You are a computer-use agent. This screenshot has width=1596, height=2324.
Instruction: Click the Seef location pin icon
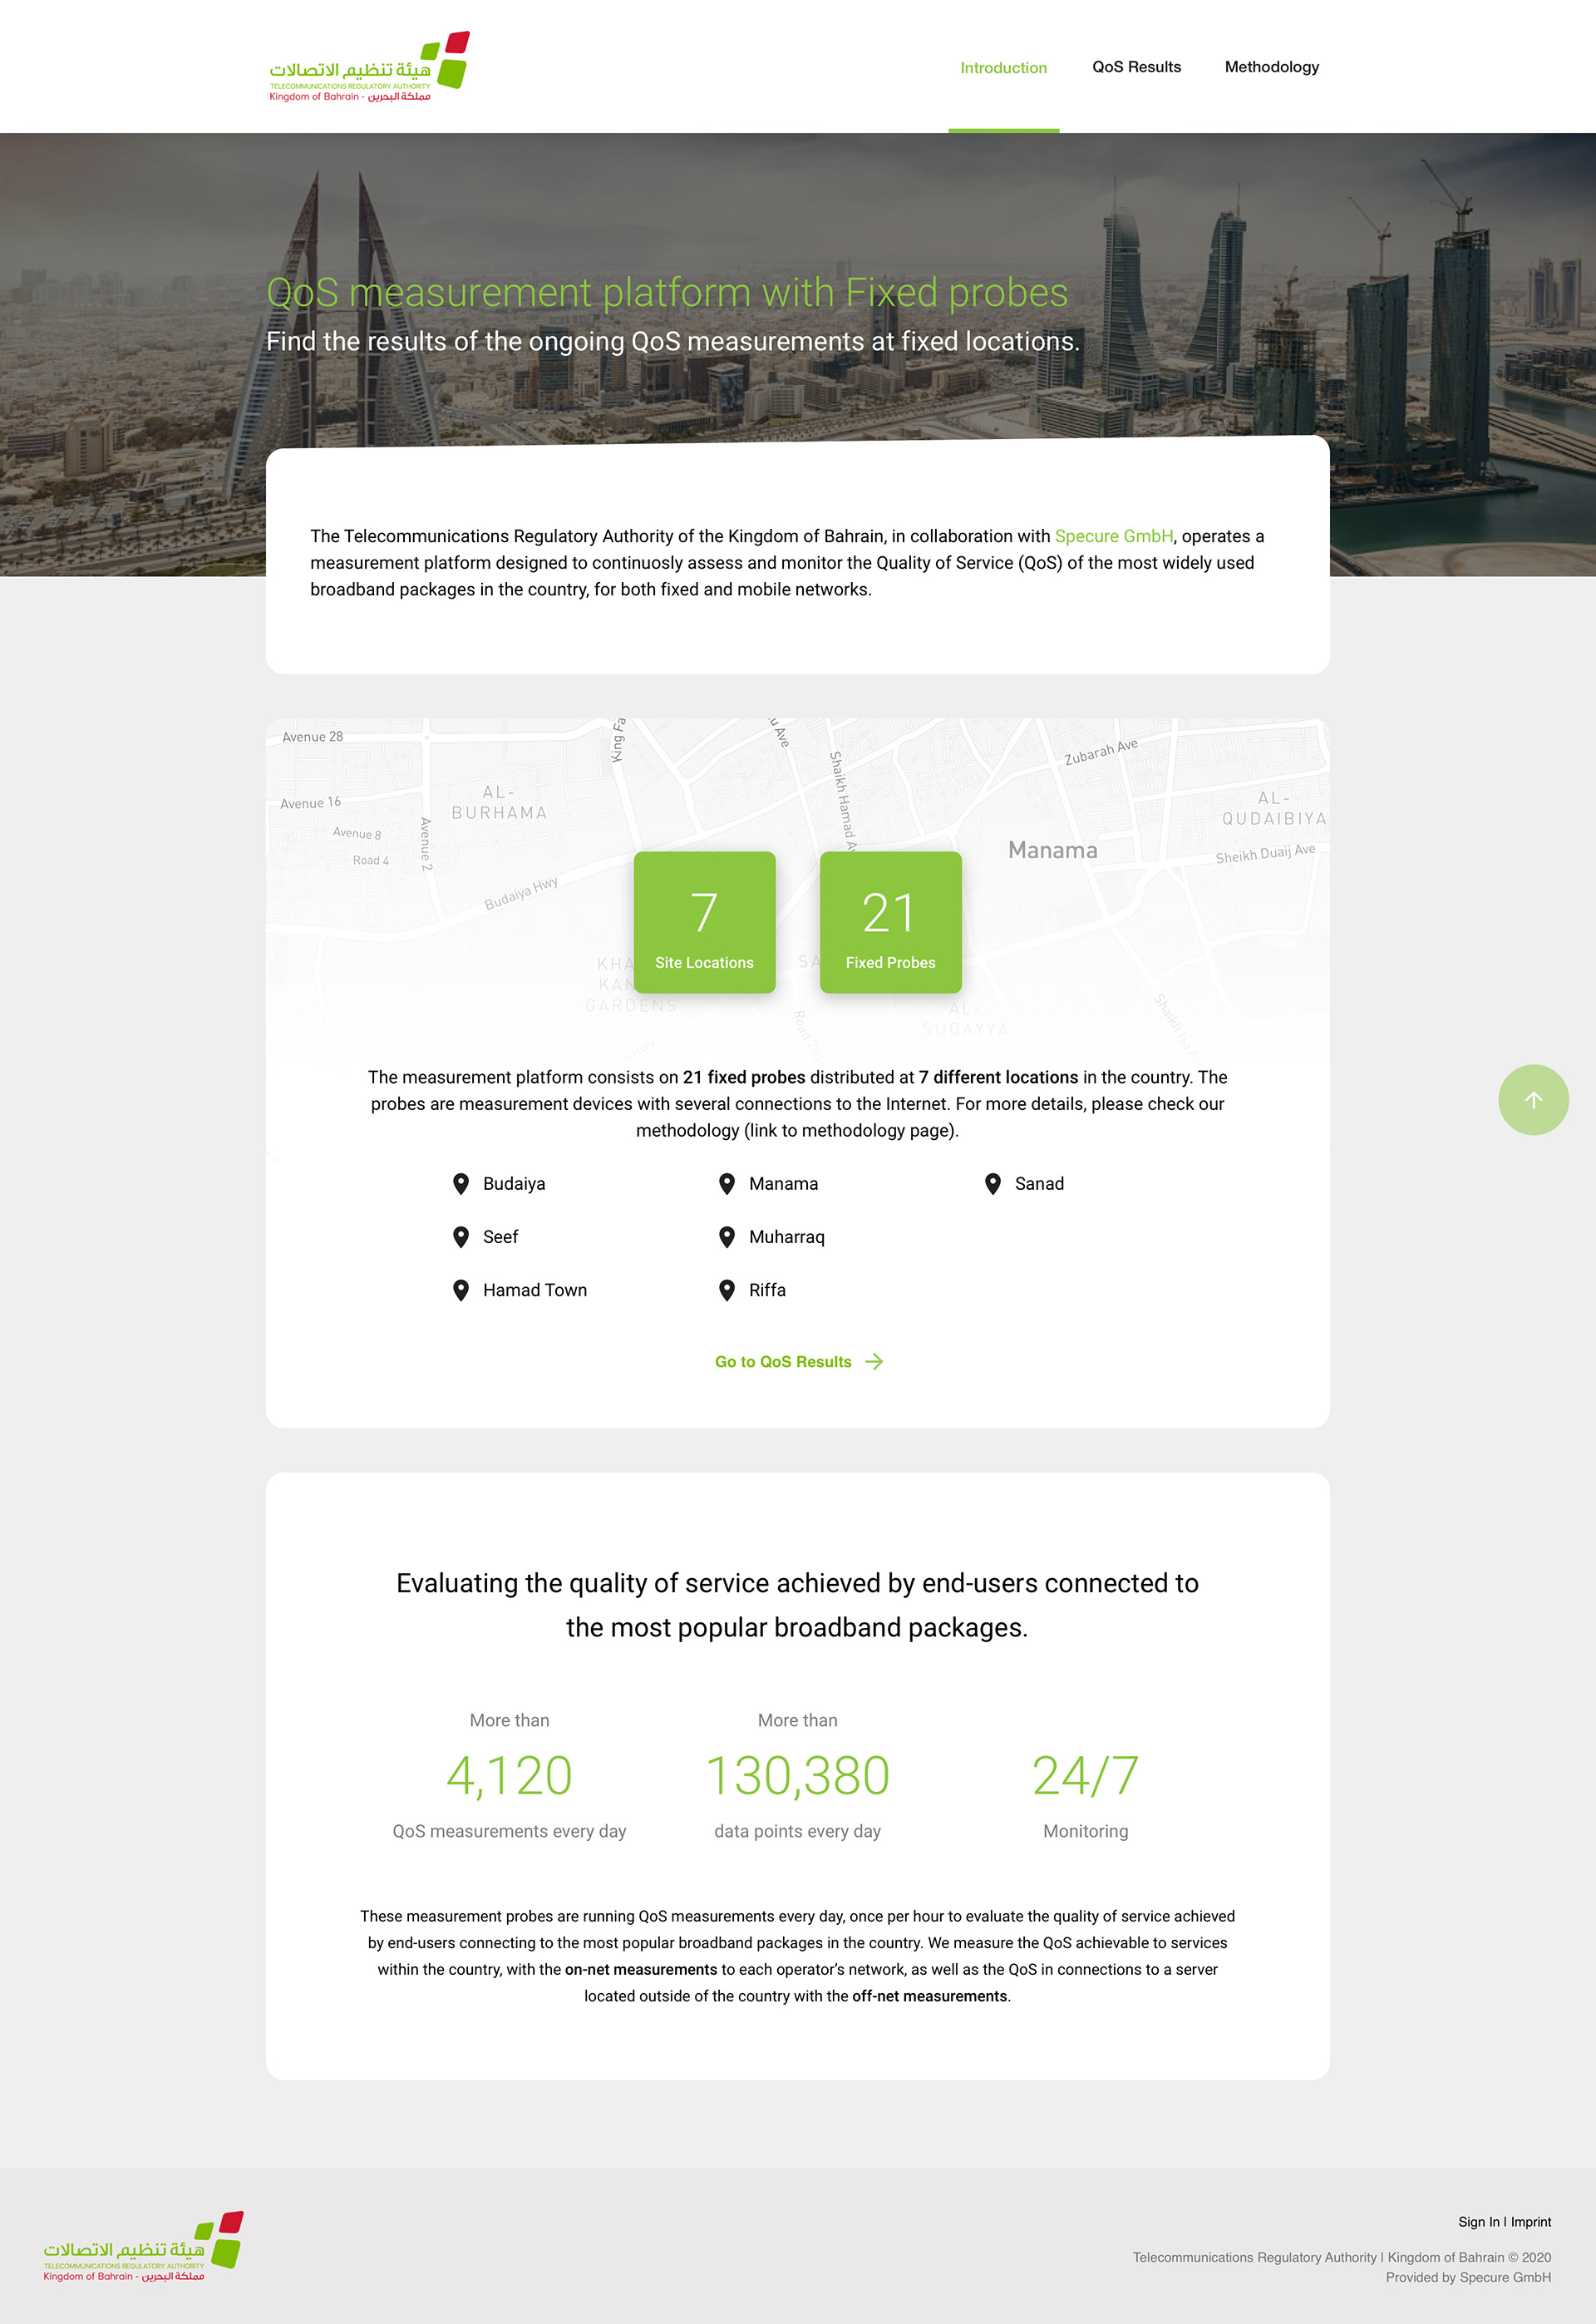pyautogui.click(x=461, y=1237)
